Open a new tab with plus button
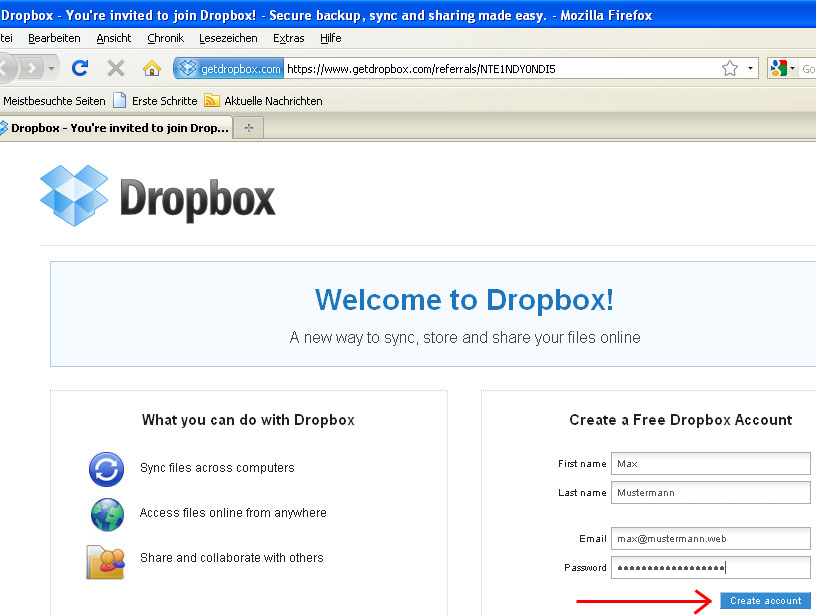The width and height of the screenshot is (816, 616). (x=249, y=128)
